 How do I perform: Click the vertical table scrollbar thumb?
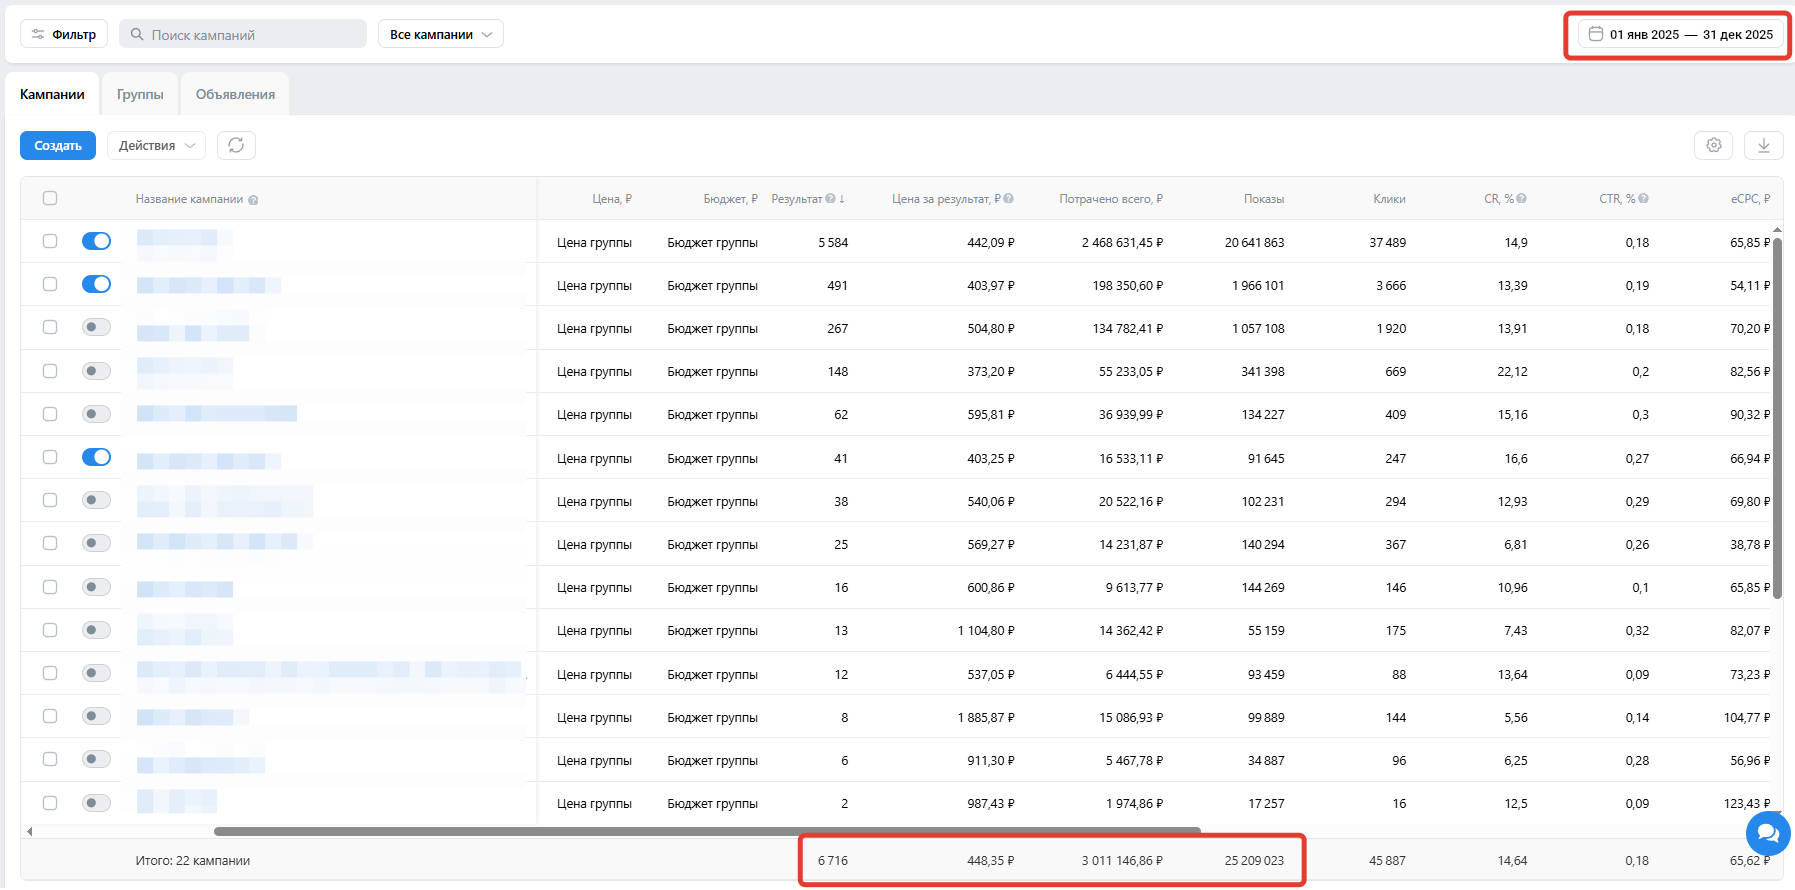point(1778,418)
